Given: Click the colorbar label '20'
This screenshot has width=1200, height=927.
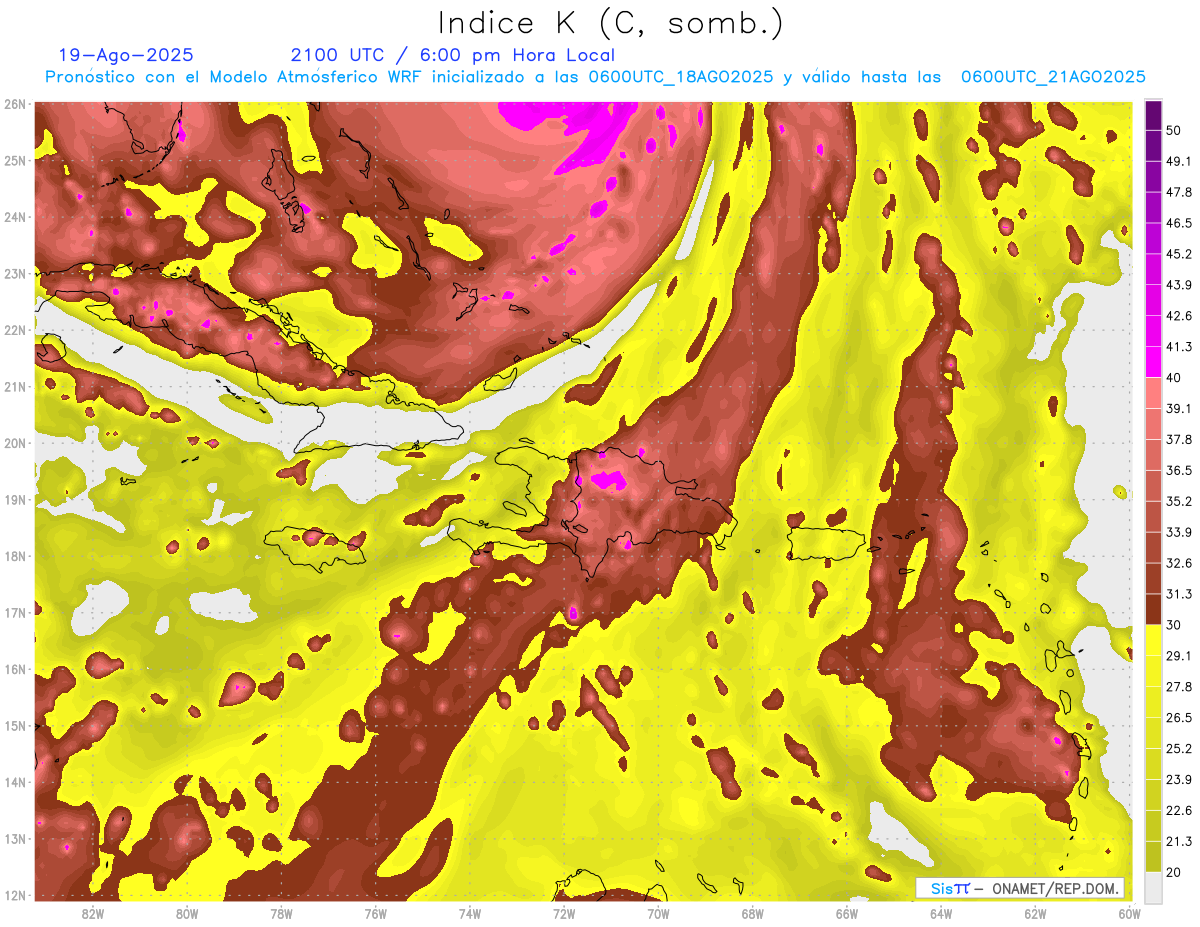Looking at the screenshot, I should click(x=1173, y=871).
